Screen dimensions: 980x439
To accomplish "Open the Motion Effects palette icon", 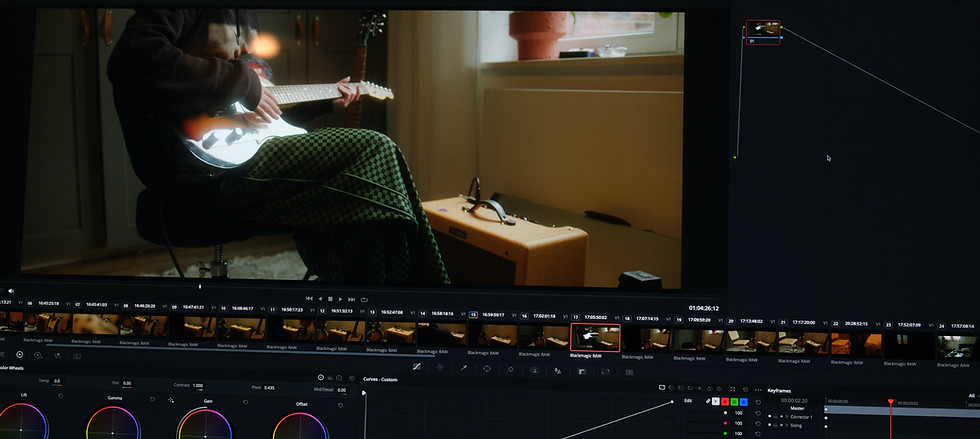I will 77,356.
